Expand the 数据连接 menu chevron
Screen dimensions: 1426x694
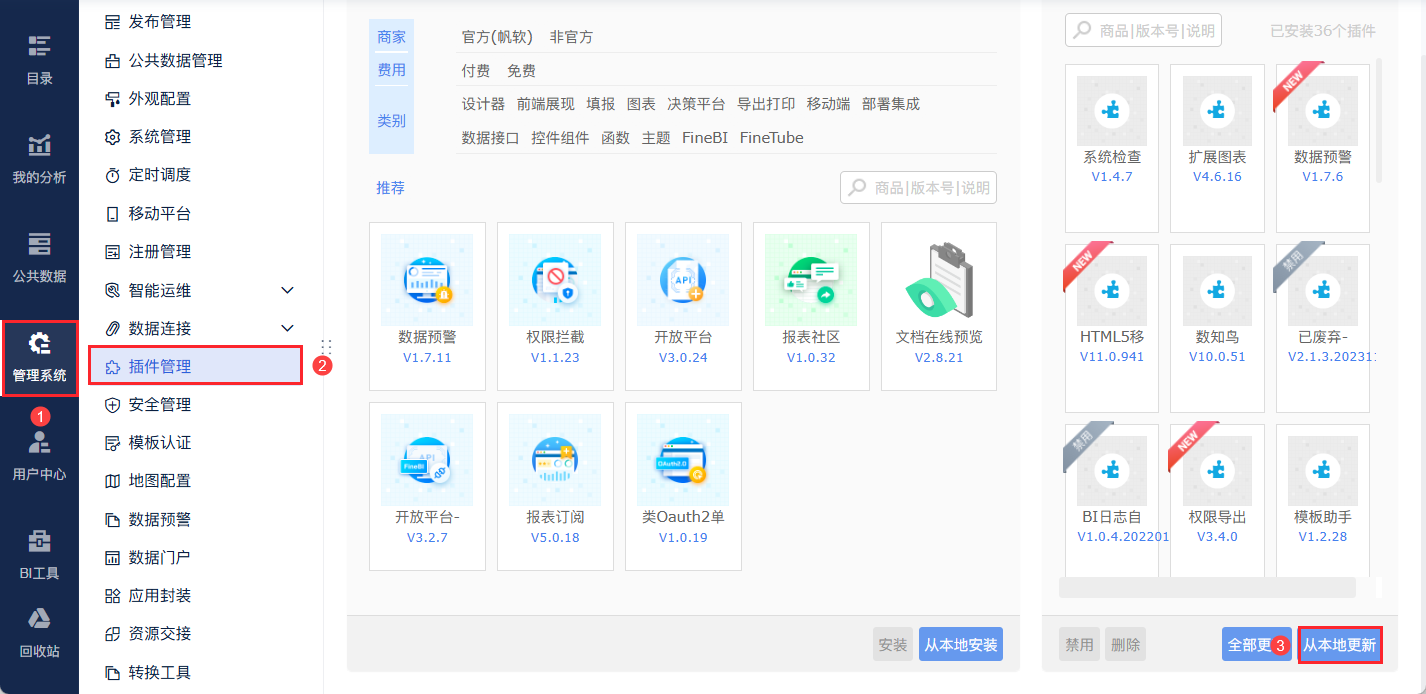coord(287,328)
